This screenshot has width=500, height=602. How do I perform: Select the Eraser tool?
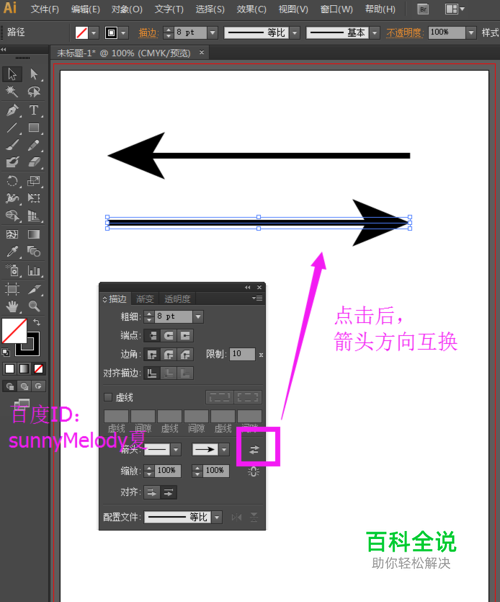click(34, 162)
